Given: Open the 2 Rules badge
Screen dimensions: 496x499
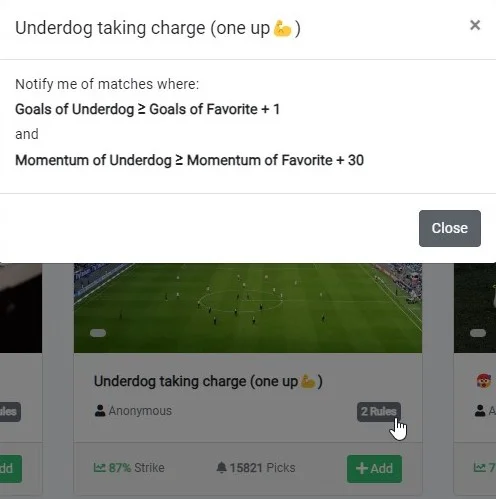Looking at the screenshot, I should [379, 412].
